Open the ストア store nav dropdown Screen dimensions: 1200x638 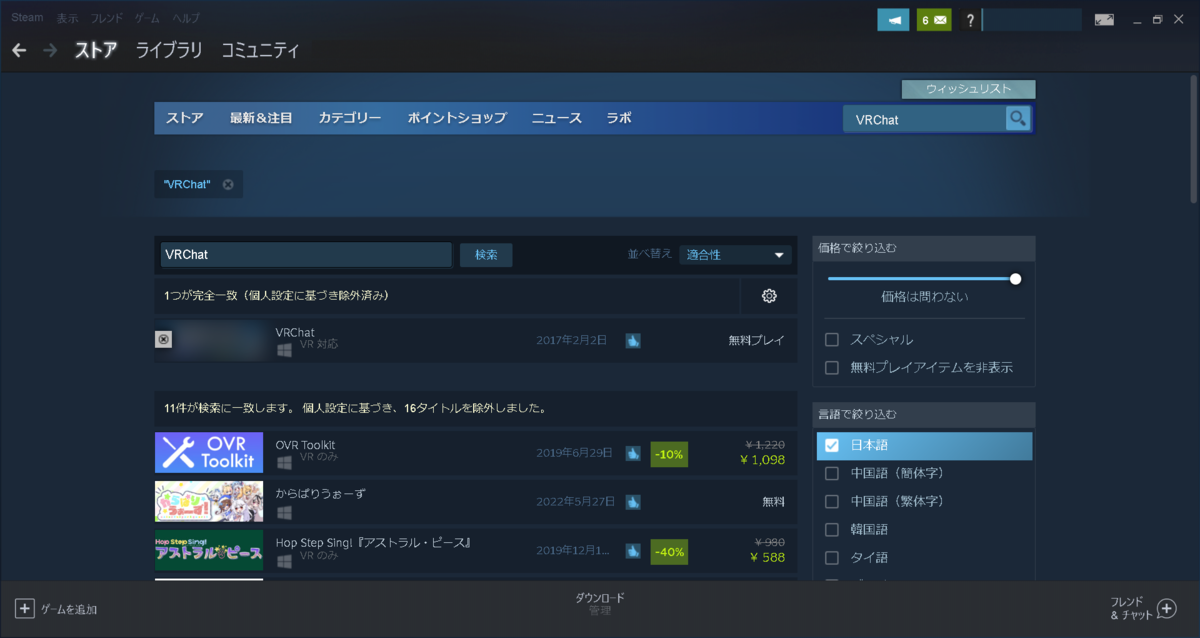(185, 118)
